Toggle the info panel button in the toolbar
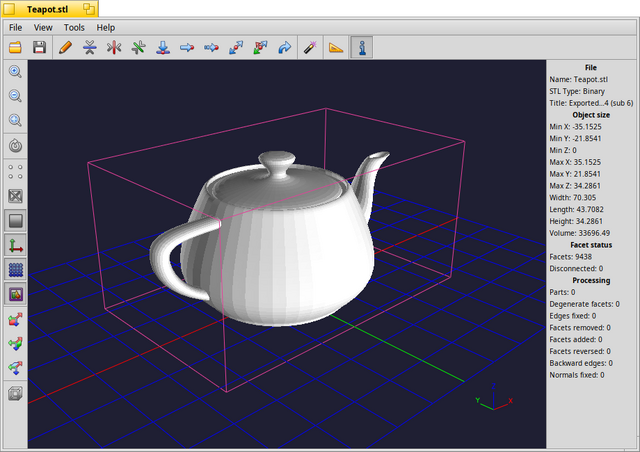Viewport: 640px width, 452px height. pyautogui.click(x=362, y=47)
